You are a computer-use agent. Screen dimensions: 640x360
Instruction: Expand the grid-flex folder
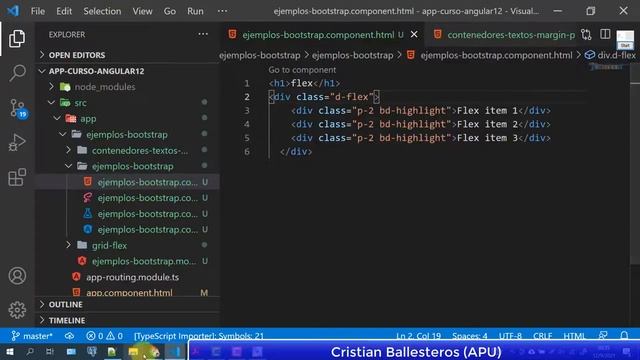(x=109, y=246)
